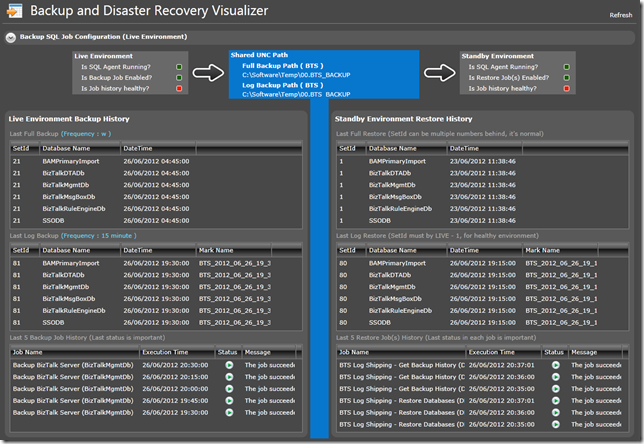Sort Last Log Backup by Mark Name header
The width and height of the screenshot is (644, 444).
tap(218, 250)
